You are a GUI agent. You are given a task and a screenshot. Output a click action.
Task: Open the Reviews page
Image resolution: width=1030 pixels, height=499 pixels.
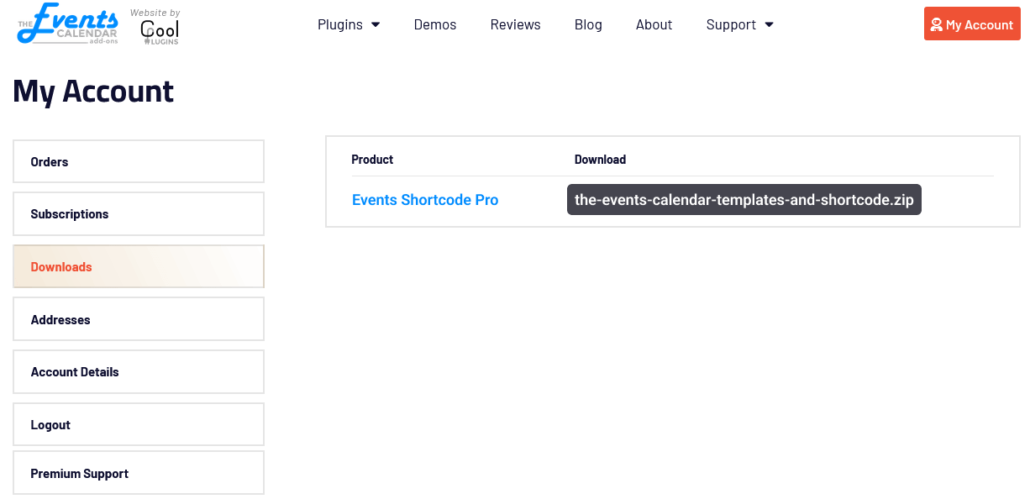515,25
